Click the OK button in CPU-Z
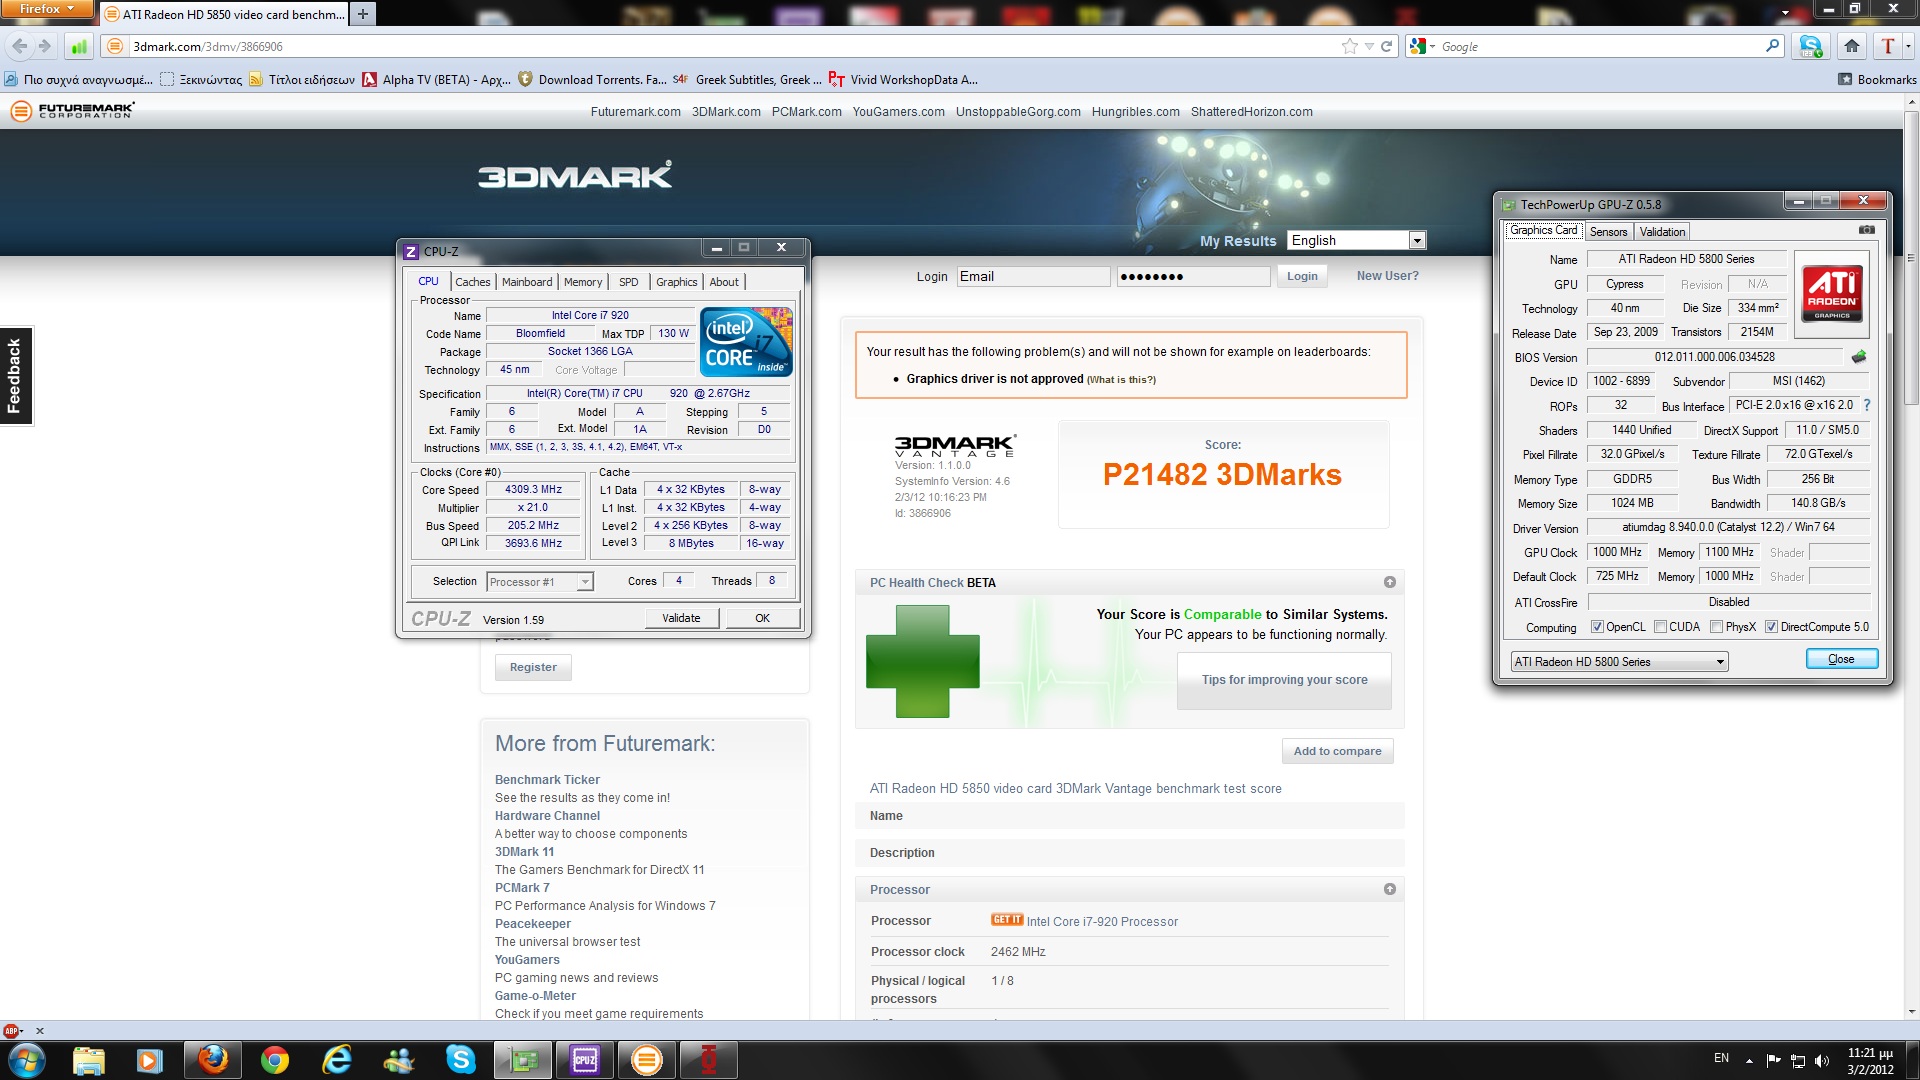Viewport: 1920px width, 1080px height. click(x=762, y=618)
